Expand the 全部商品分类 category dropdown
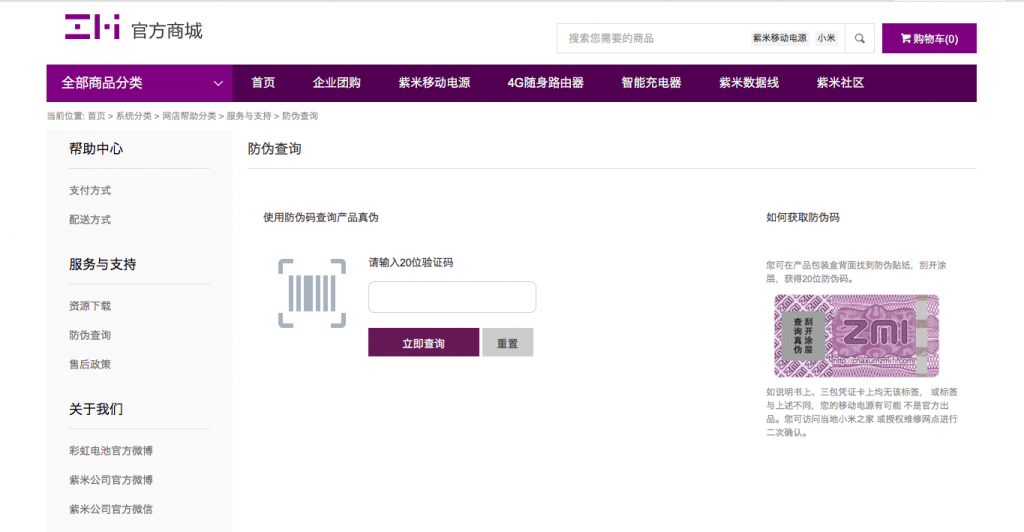This screenshot has height=532, width=1024. click(x=139, y=83)
